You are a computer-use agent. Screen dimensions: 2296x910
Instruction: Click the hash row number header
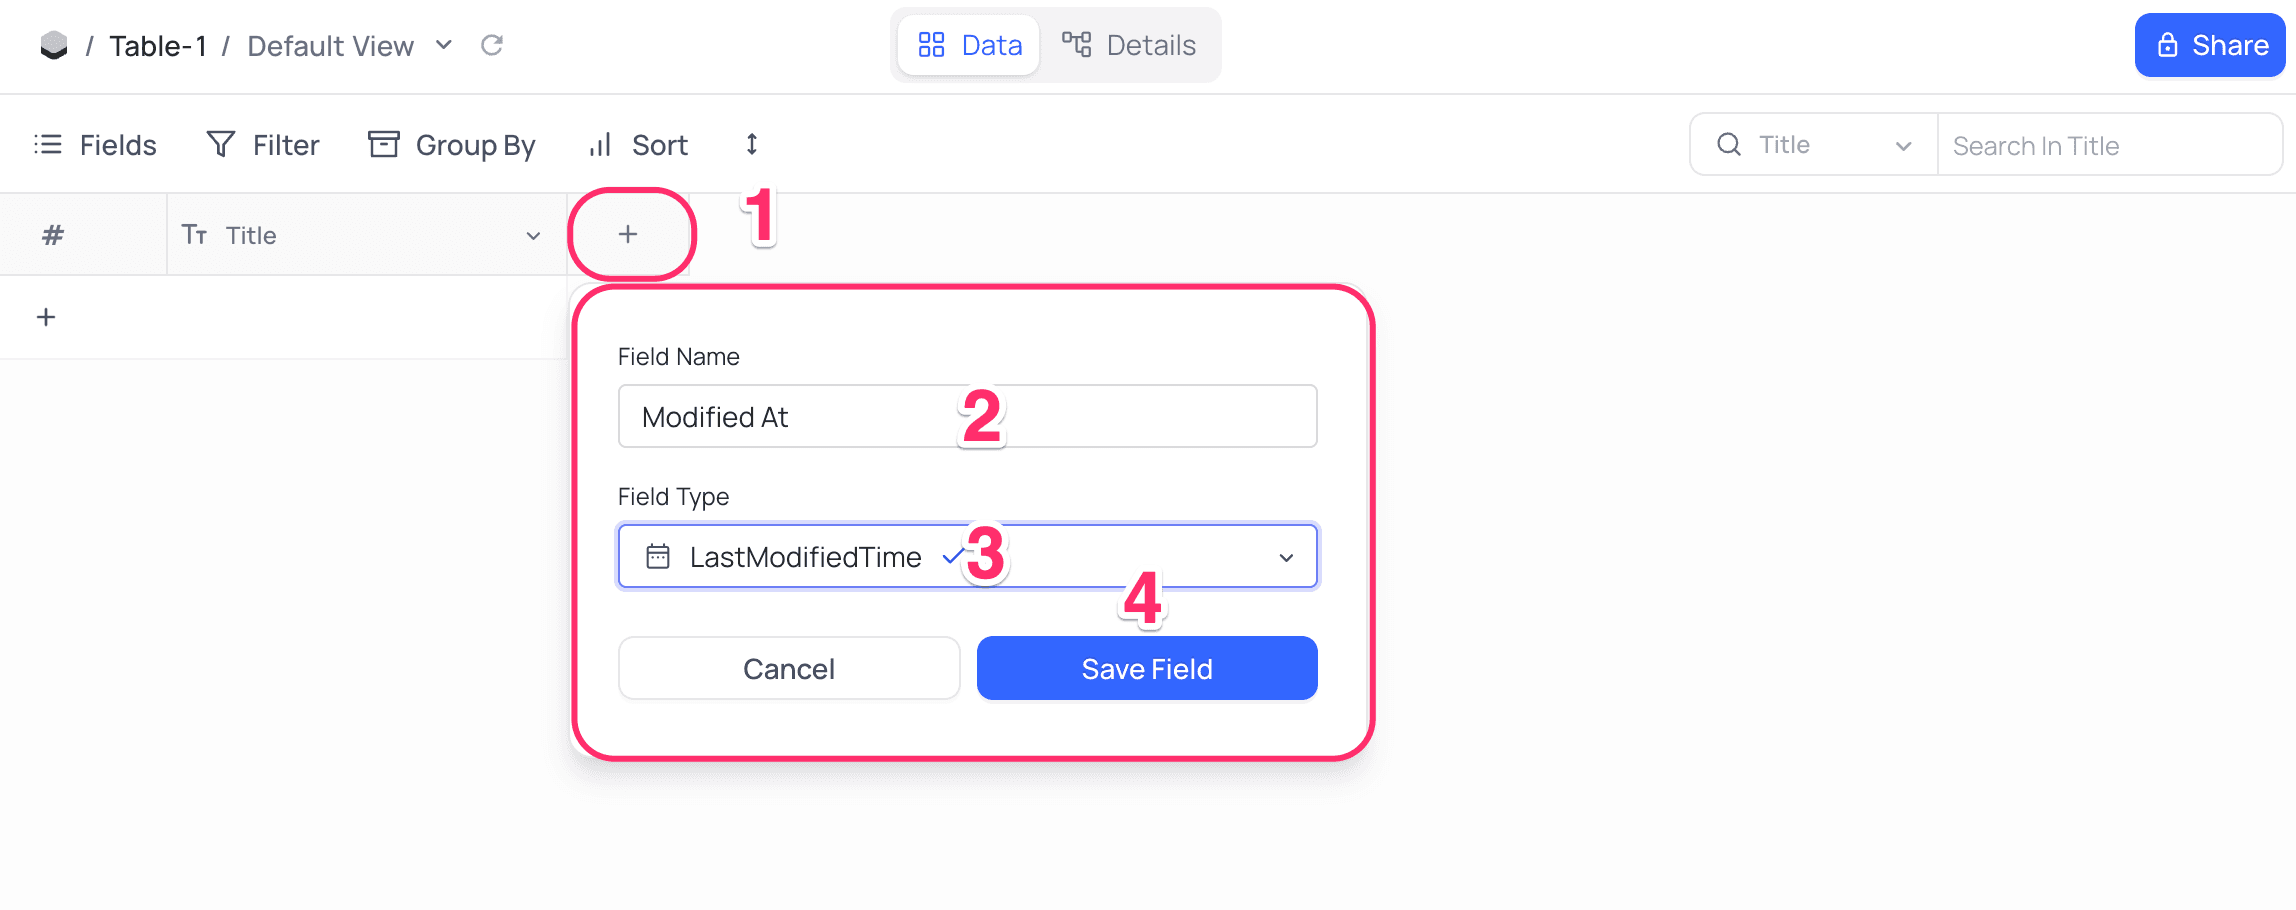click(x=53, y=235)
